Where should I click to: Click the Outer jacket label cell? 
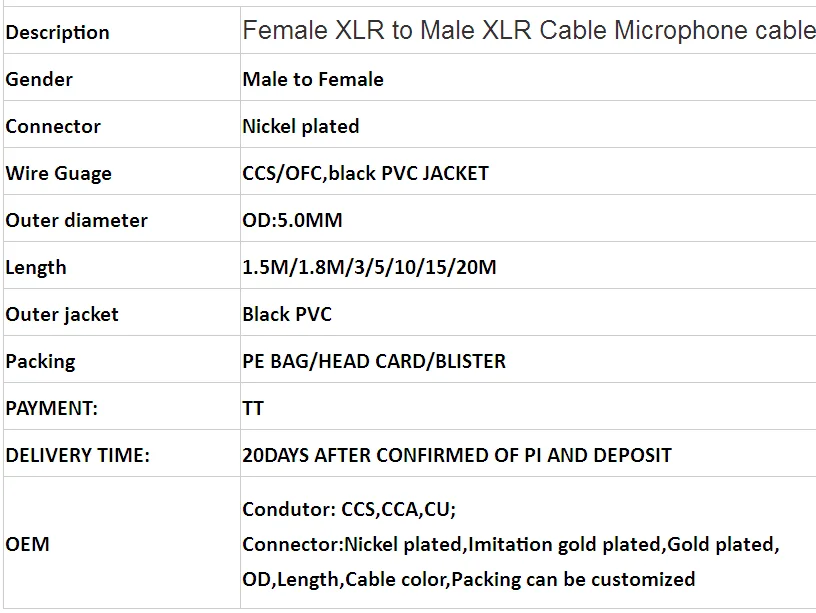[x=62, y=314]
